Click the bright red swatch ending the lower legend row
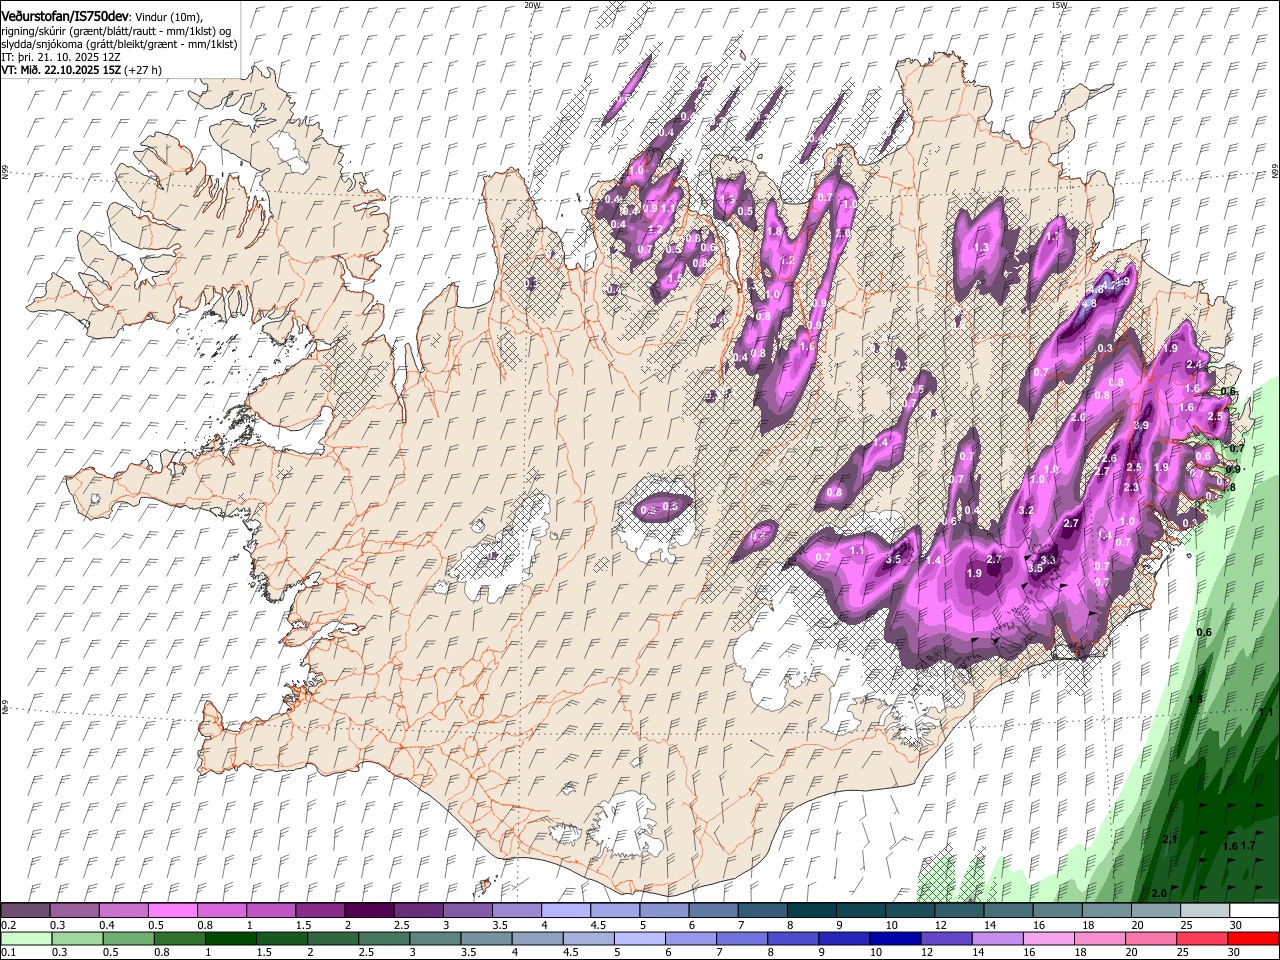Screen dimensions: 1280x960 pyautogui.click(x=1253, y=939)
